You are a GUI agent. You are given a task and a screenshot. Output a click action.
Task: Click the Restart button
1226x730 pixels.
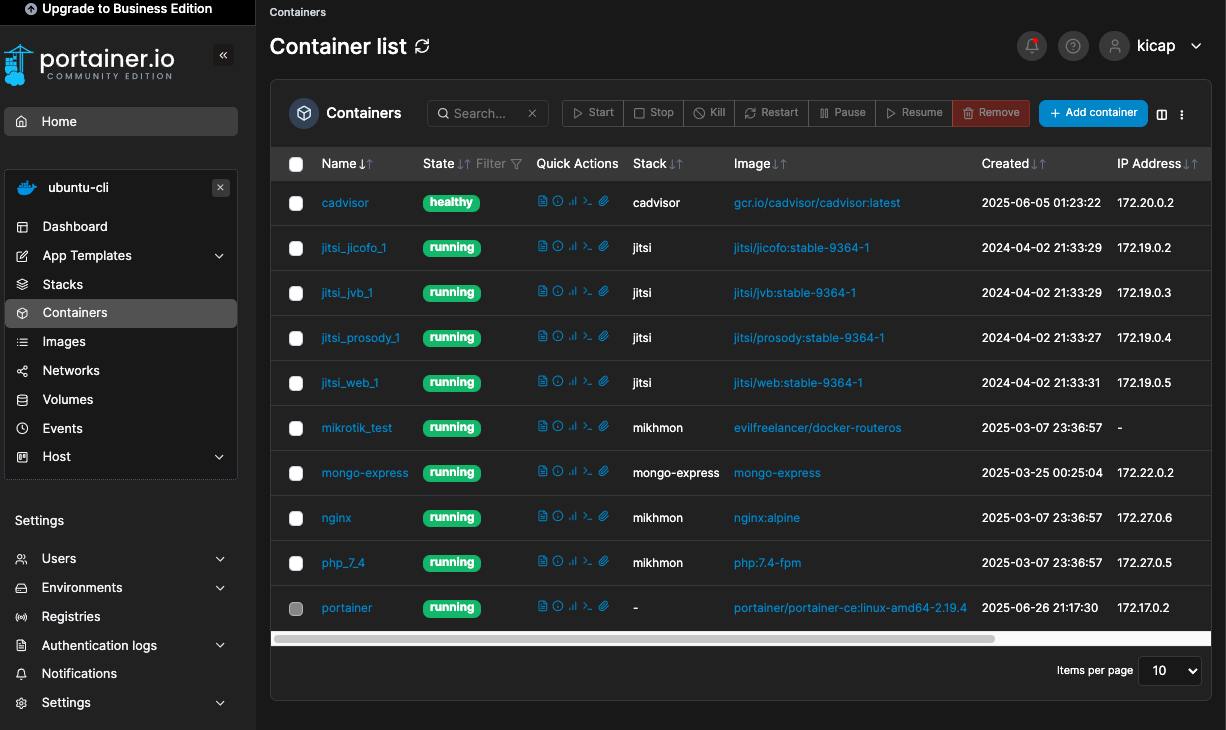click(x=771, y=113)
